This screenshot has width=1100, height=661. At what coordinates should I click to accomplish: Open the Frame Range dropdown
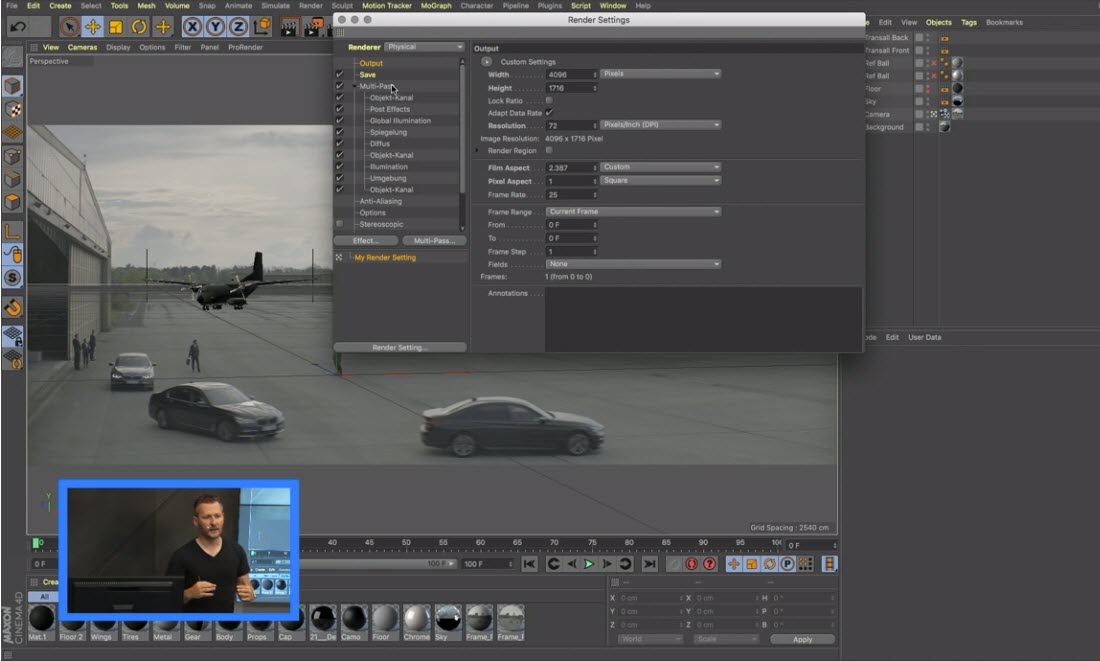click(x=632, y=212)
